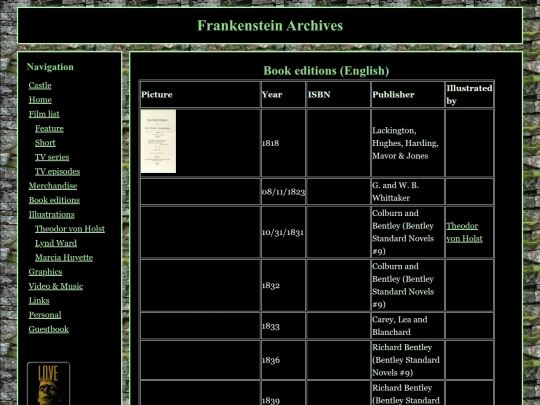Select the Feature films link
This screenshot has width=540, height=405.
click(x=49, y=128)
